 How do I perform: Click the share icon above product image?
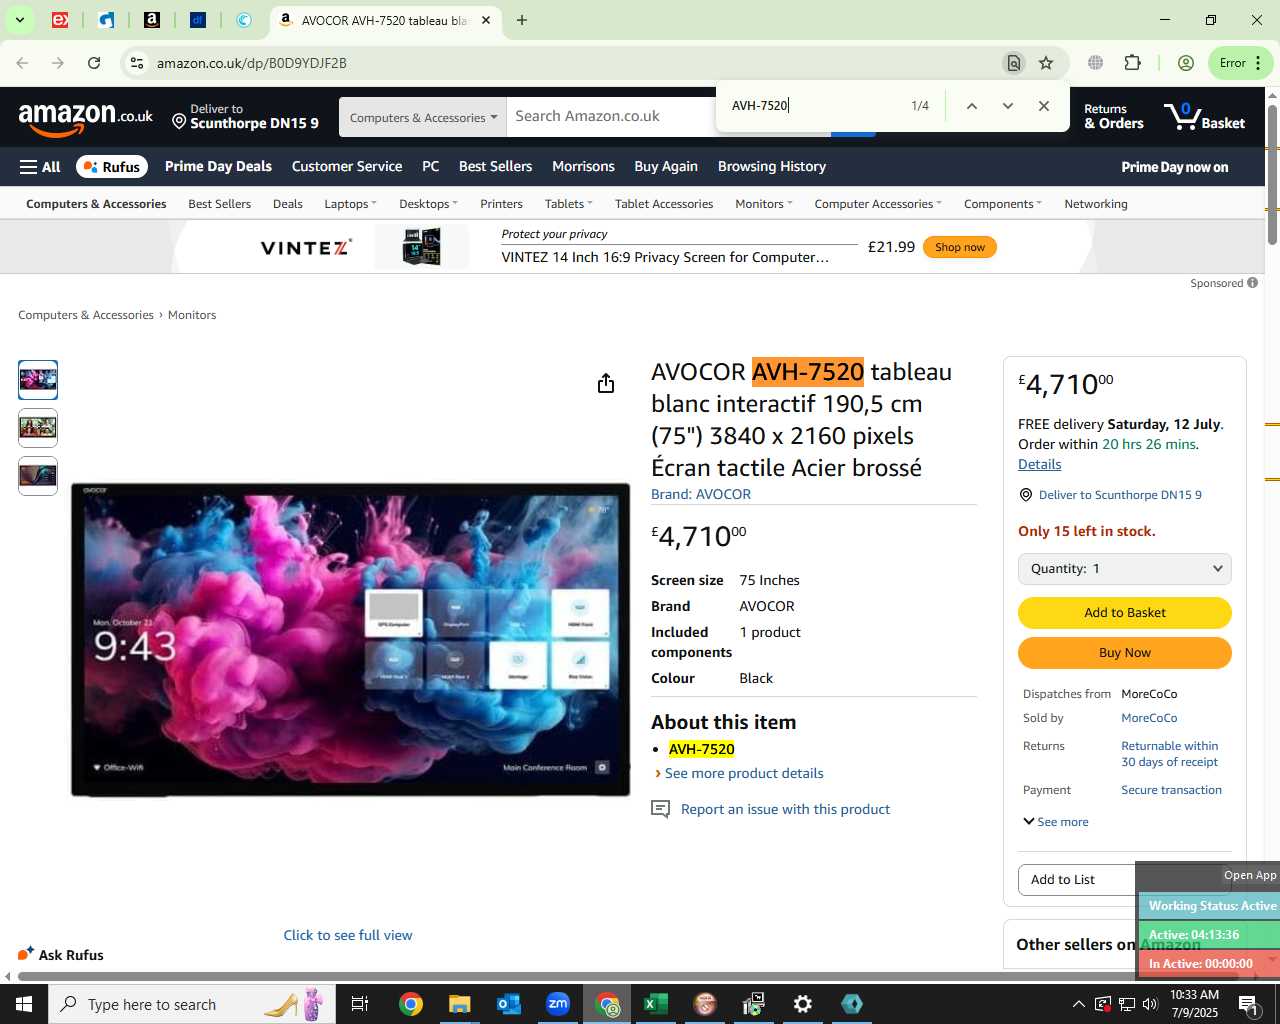[606, 384]
